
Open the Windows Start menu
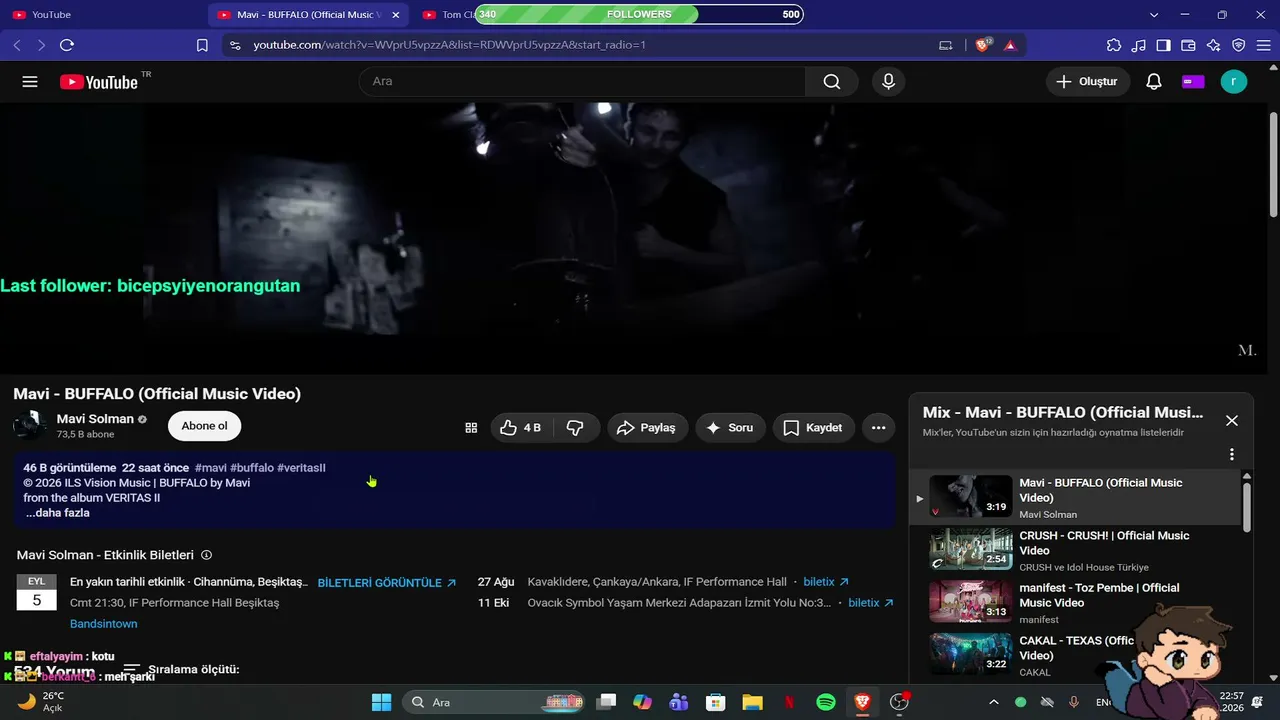pos(381,702)
